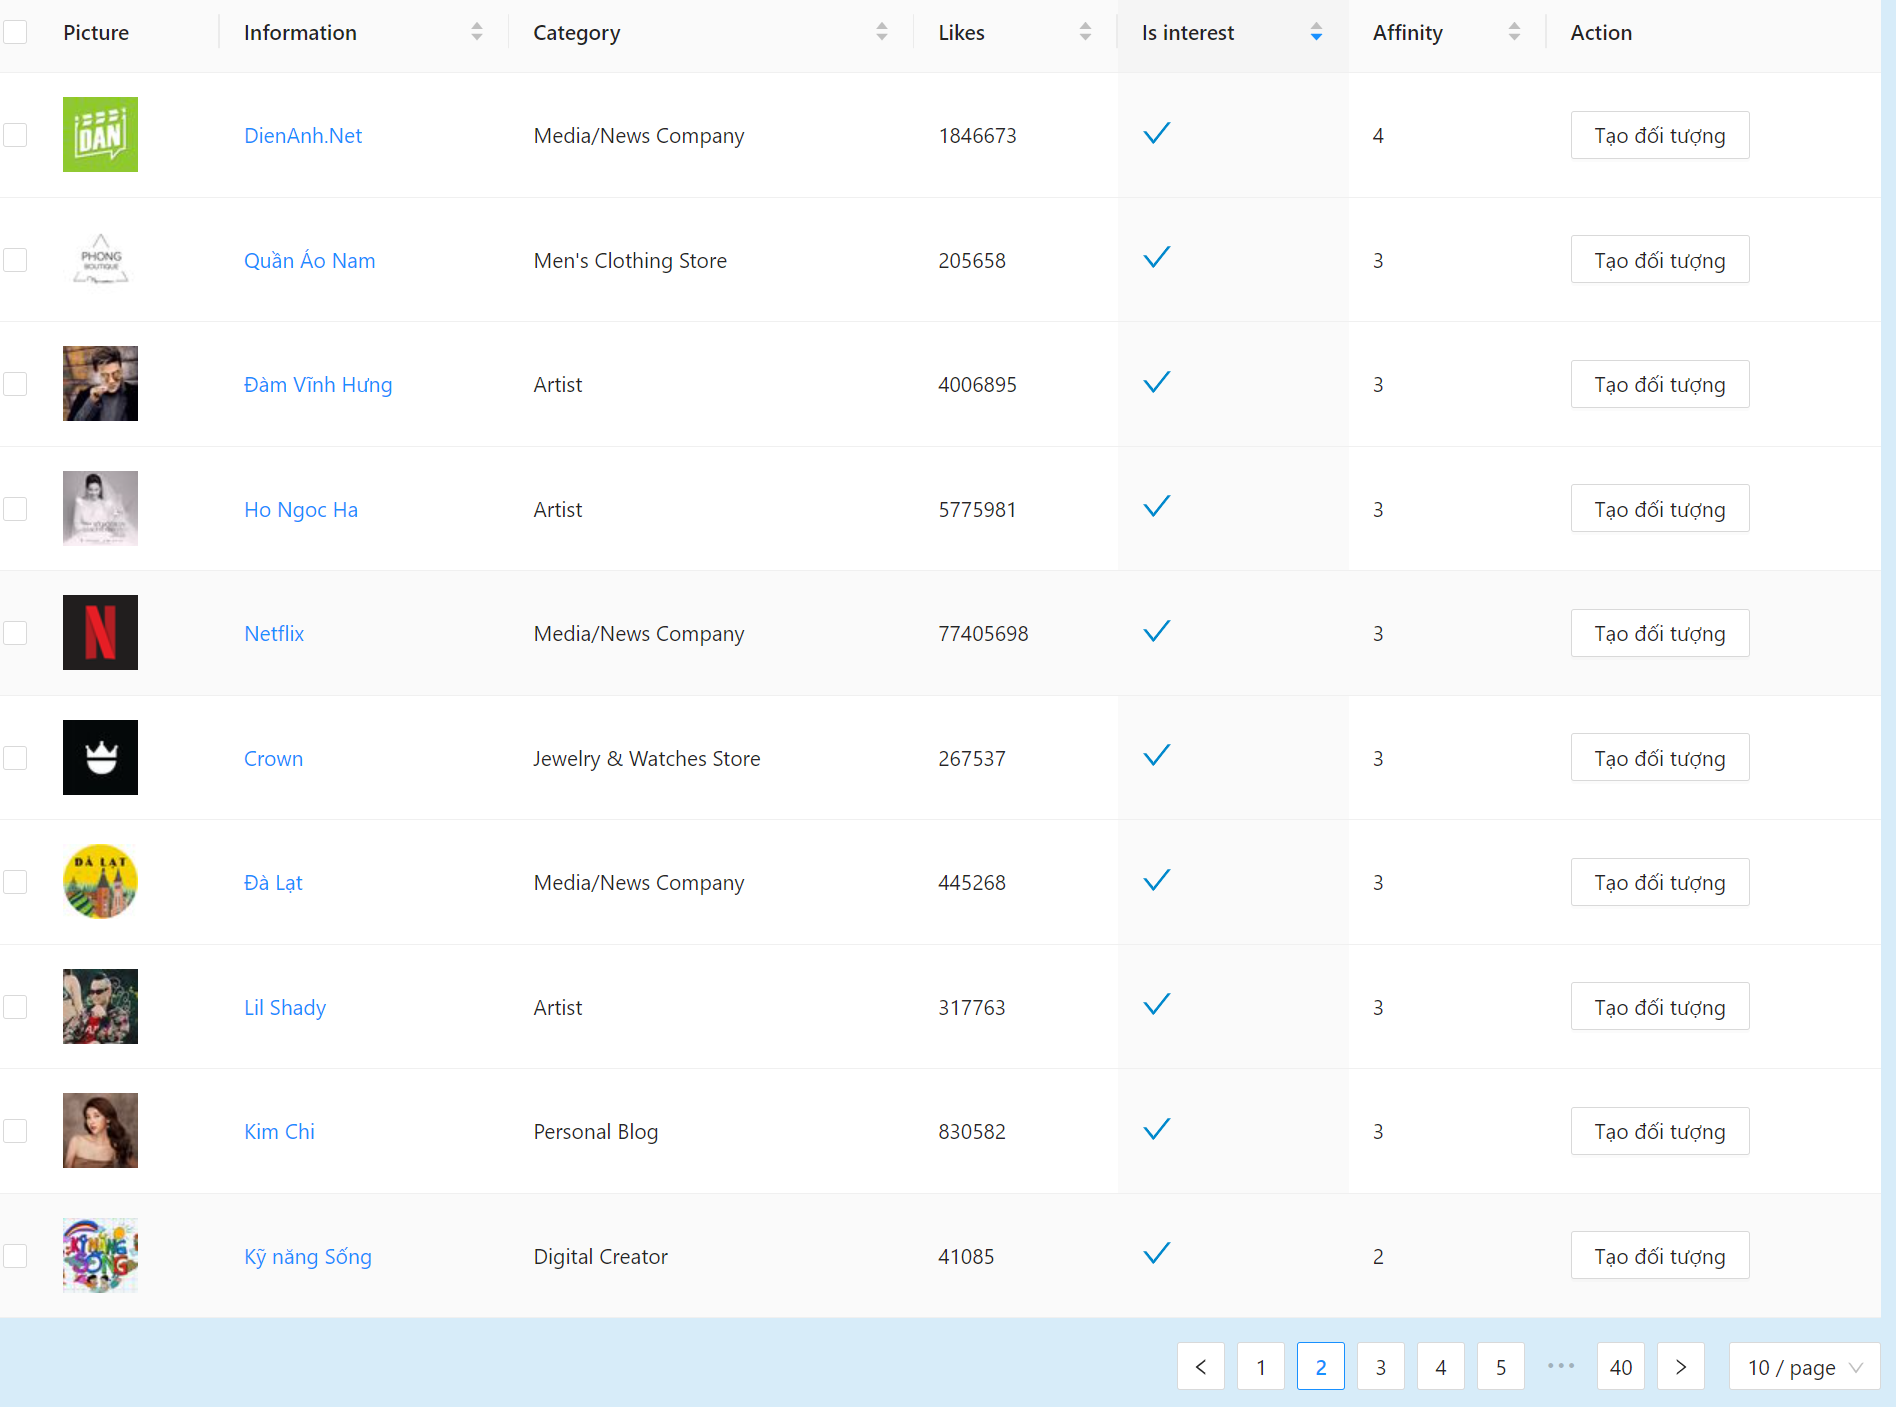Select the Quần Áo Nam row checkbox

coord(15,260)
